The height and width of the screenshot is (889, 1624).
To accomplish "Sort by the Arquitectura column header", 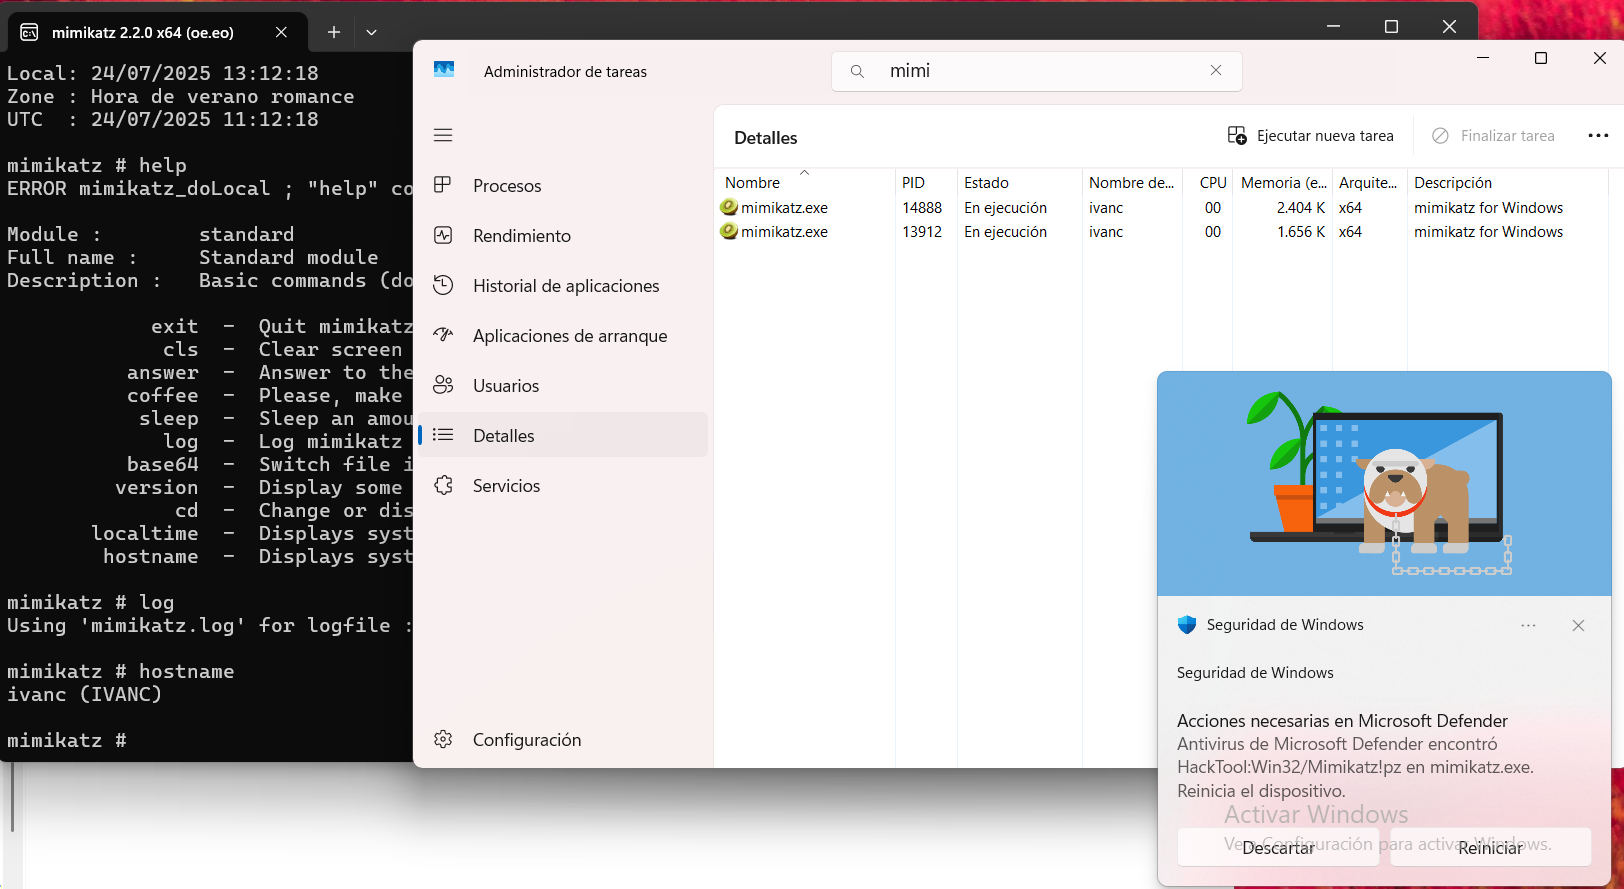I will pos(1369,182).
